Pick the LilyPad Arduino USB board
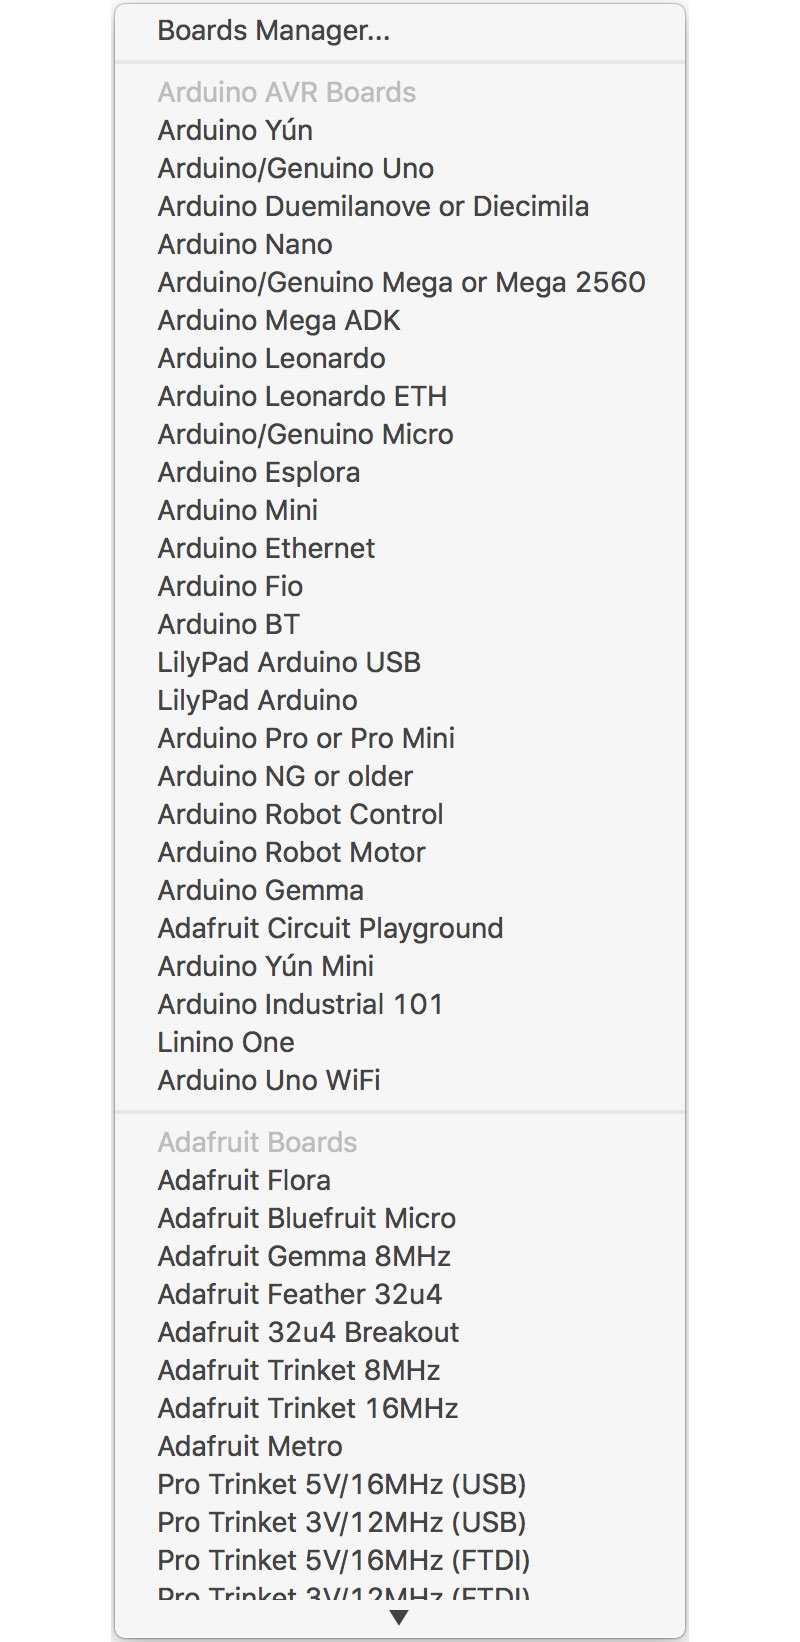 289,662
